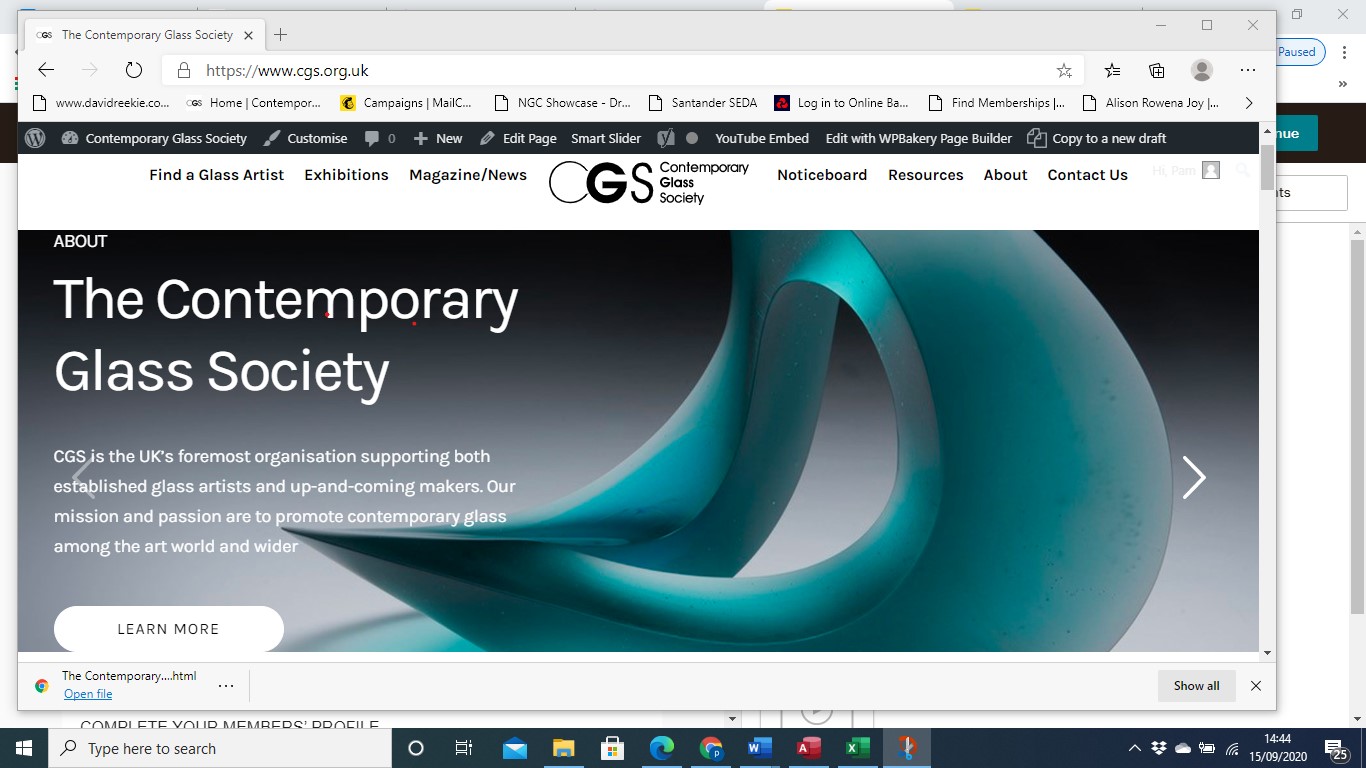Open Magazine/News nav item
Viewport: 1366px width, 768px height.
point(468,175)
